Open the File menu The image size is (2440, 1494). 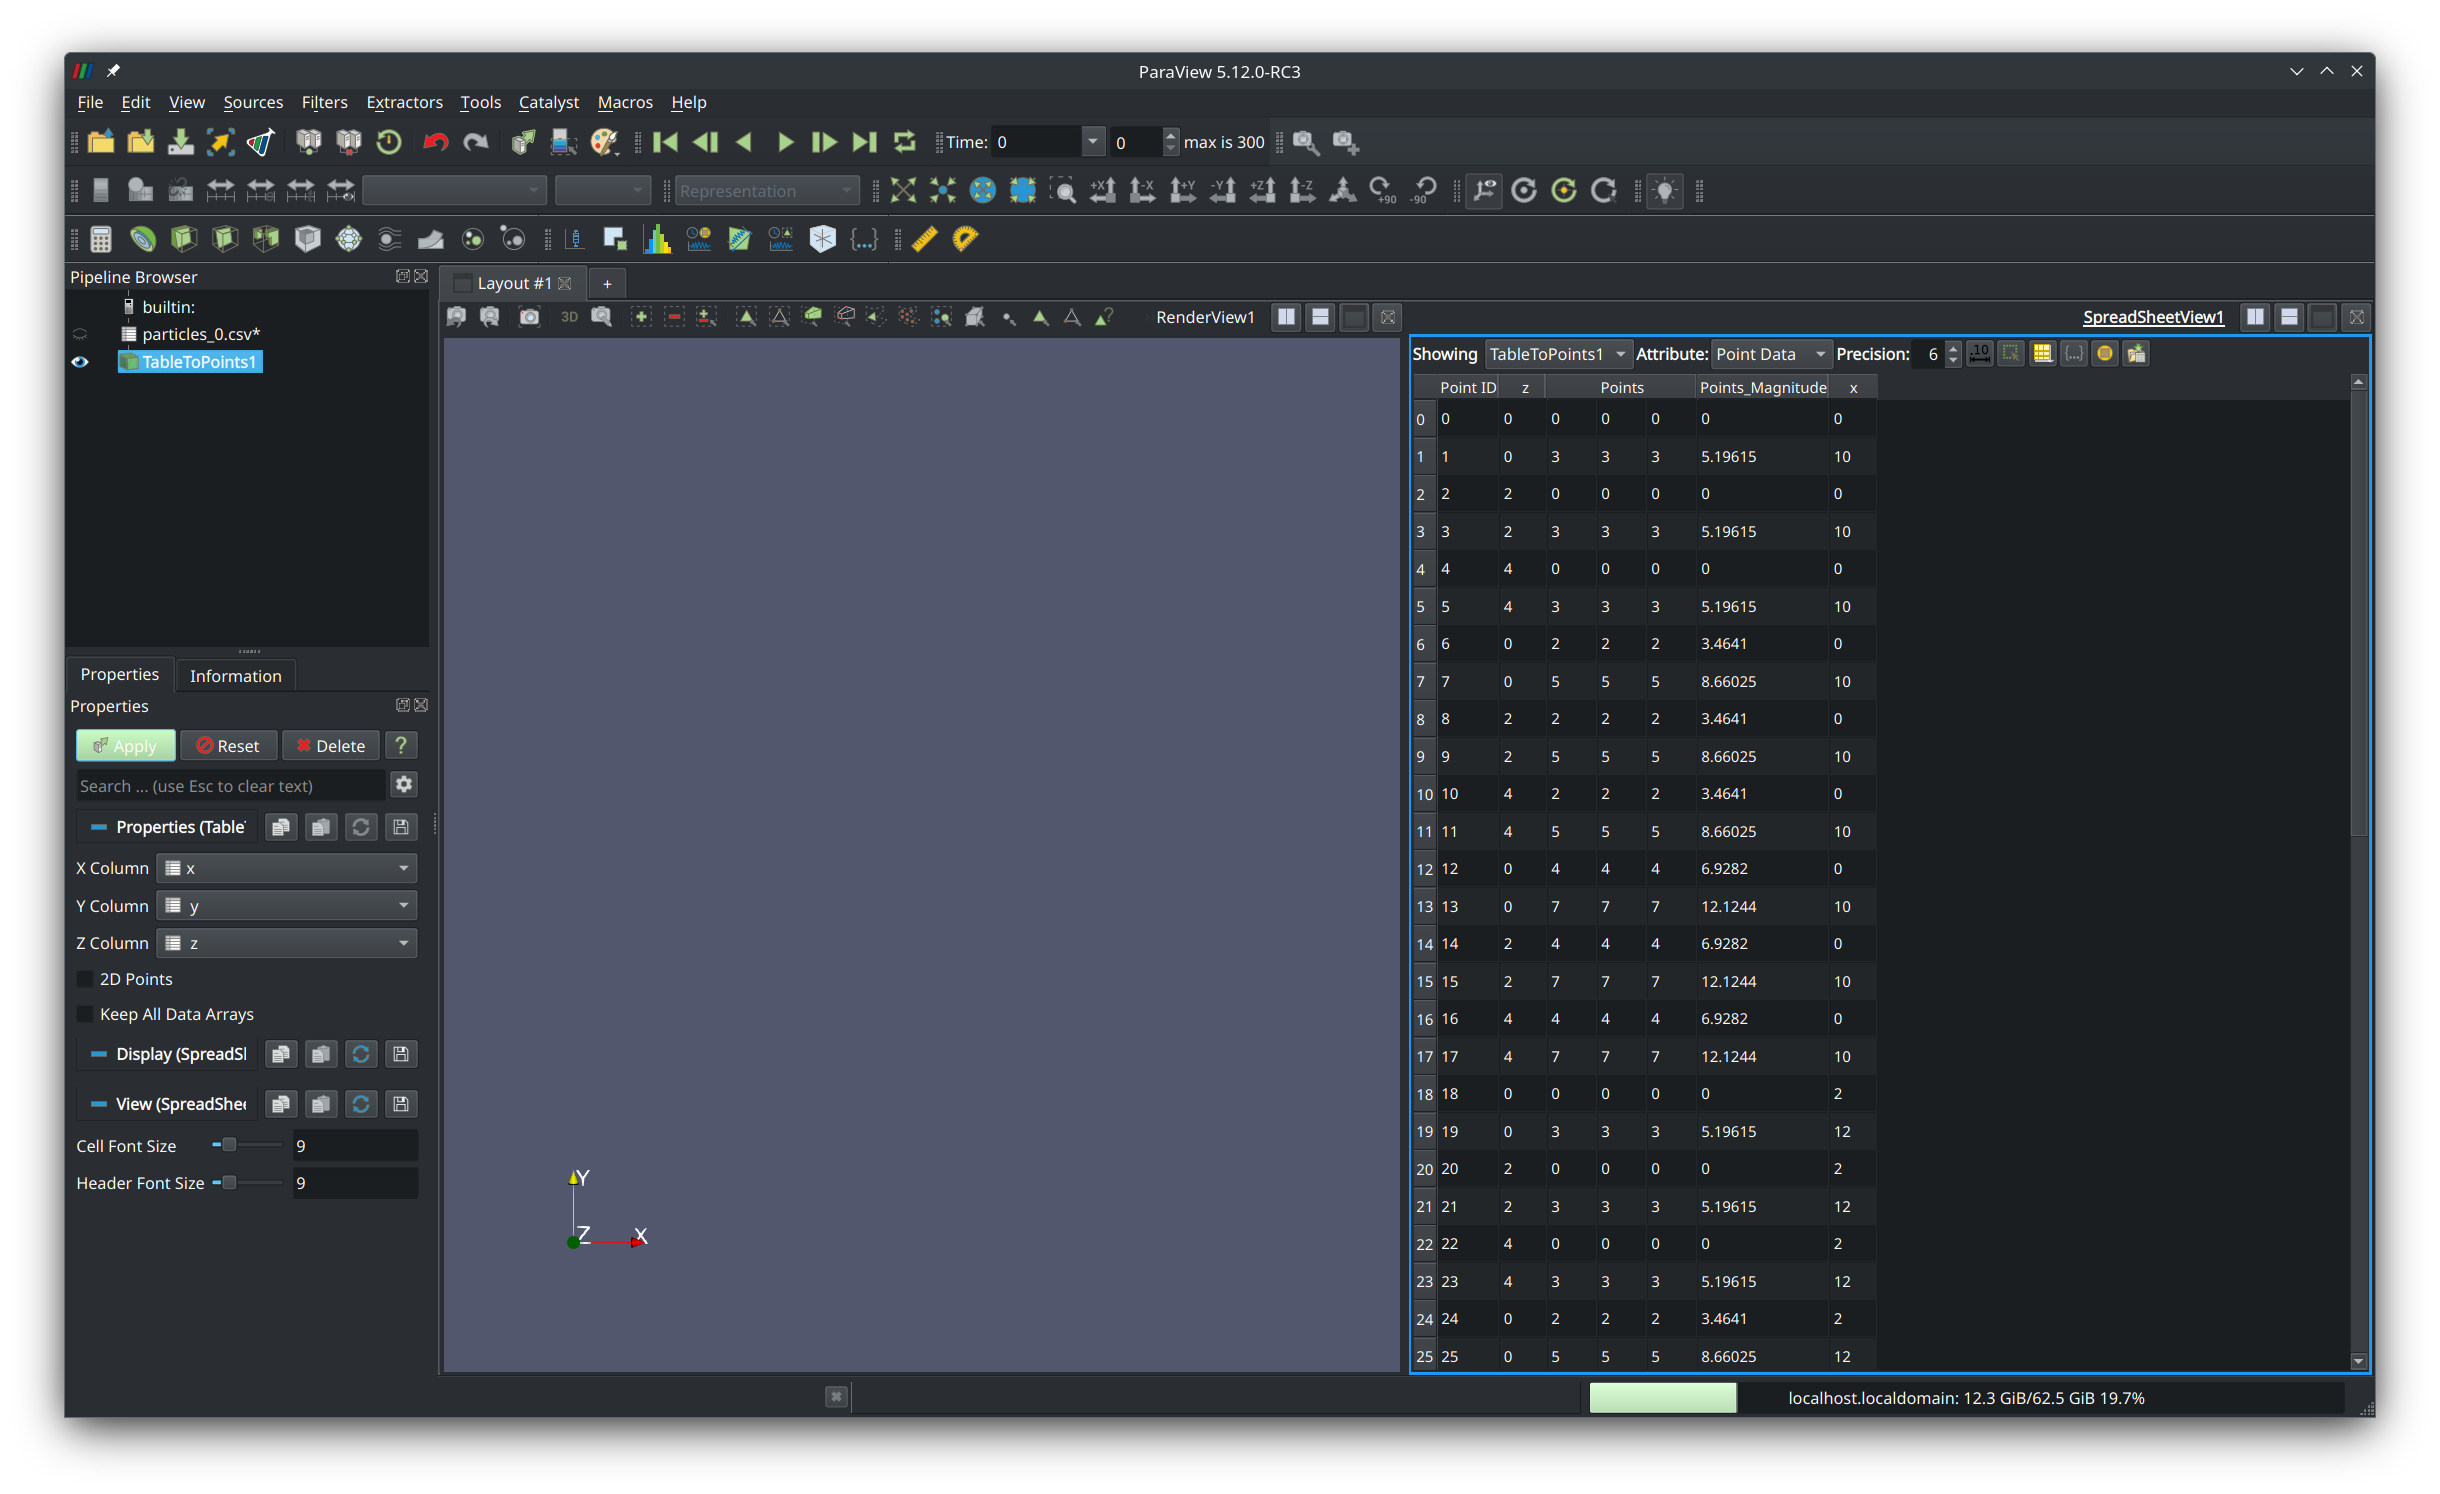click(x=90, y=102)
